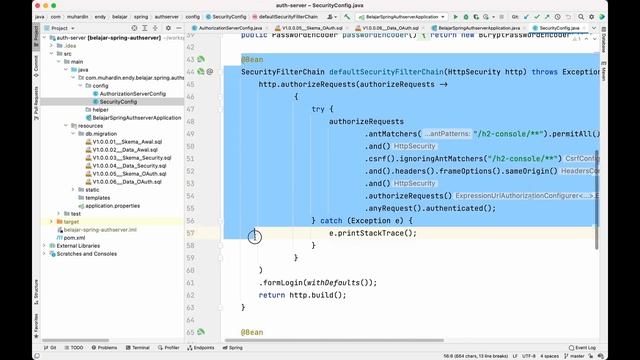Start debugging with the bug icon
640x360 pixels.
(466, 17)
